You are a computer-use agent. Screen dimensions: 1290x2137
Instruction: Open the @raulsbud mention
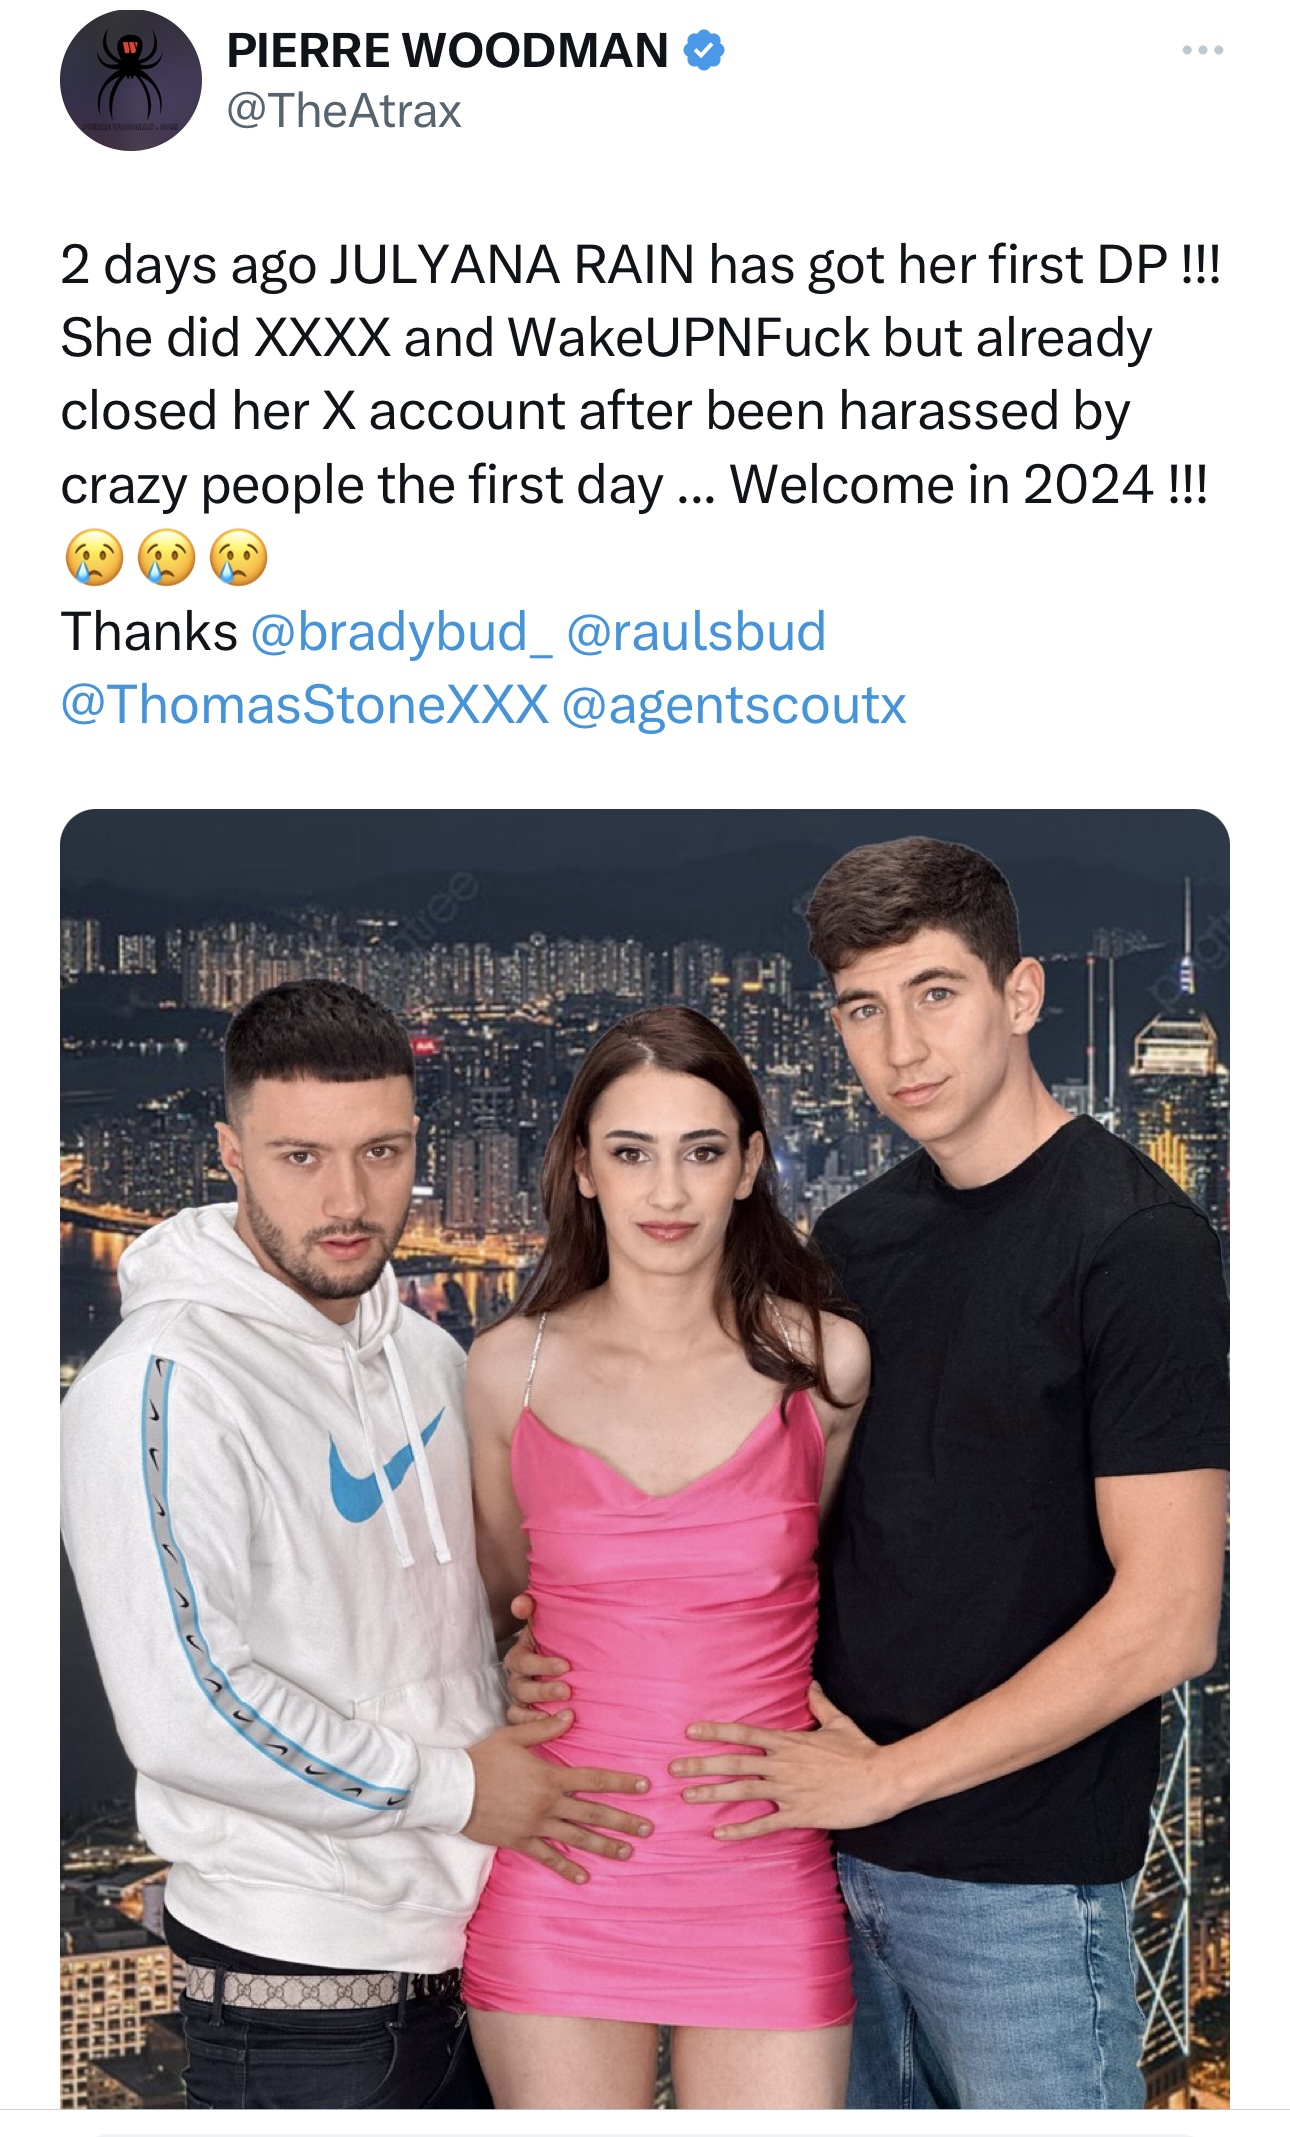coord(696,632)
